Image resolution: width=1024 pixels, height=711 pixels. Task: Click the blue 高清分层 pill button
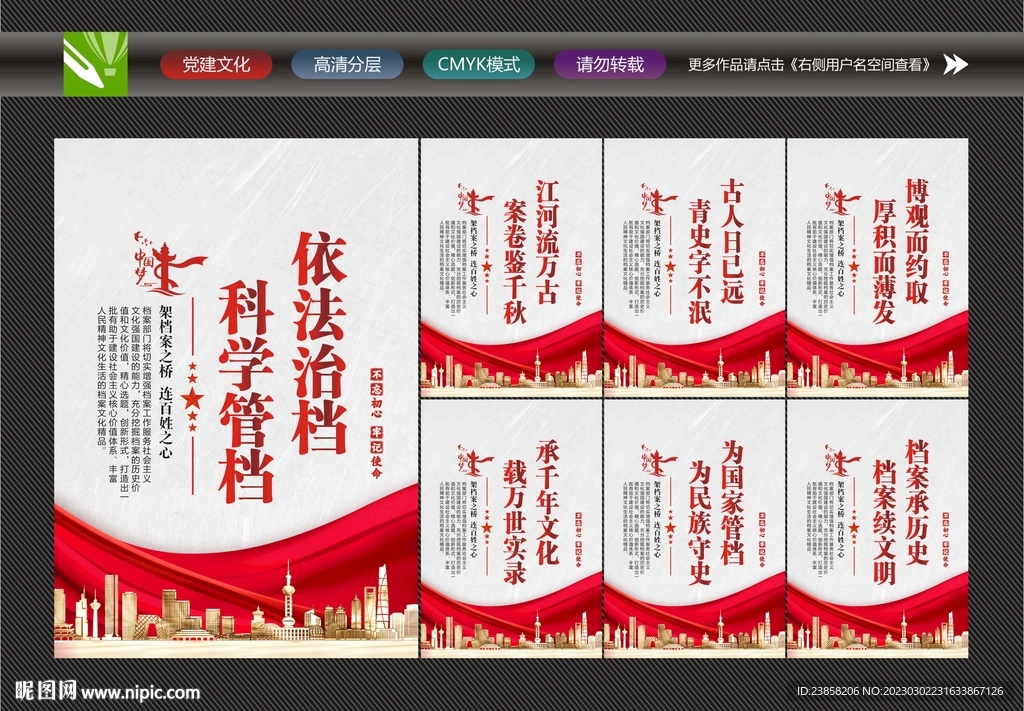(x=347, y=65)
